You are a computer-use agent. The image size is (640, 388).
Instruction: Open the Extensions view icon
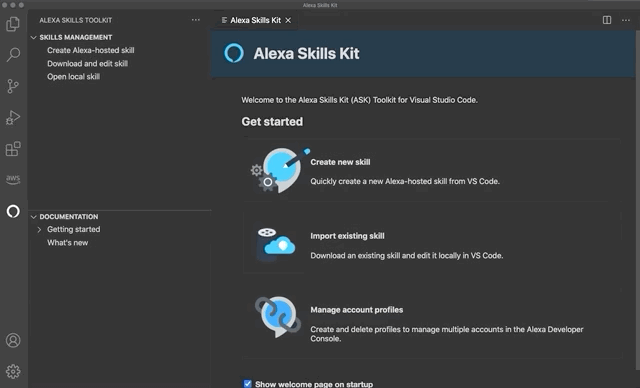13,149
